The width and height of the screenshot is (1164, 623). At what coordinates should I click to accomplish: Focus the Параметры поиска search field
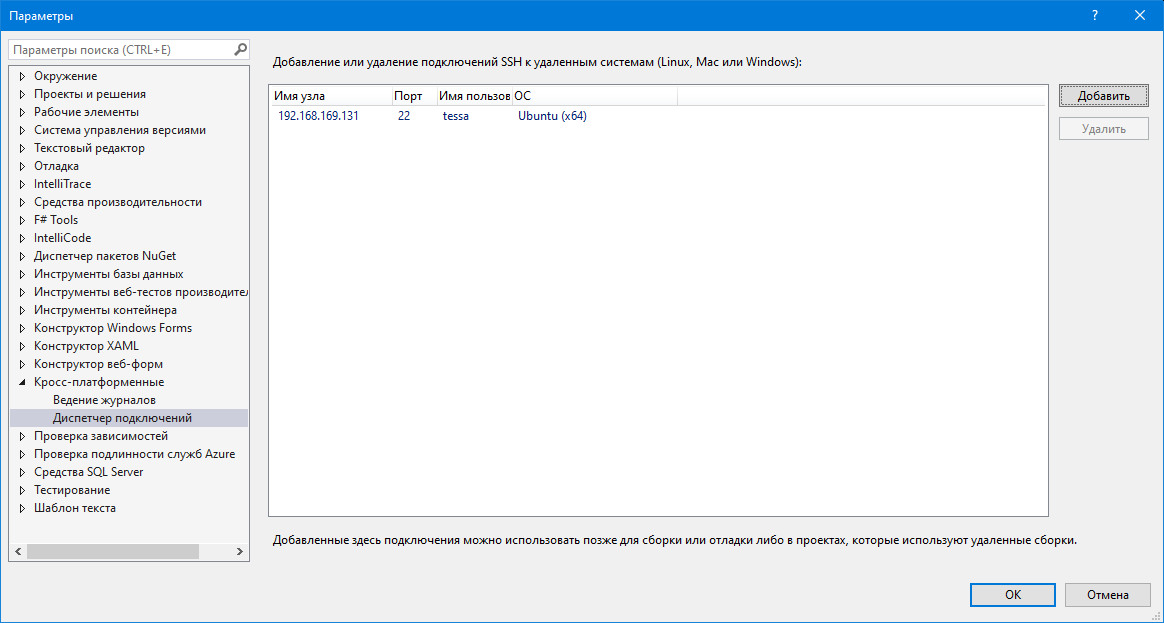point(120,49)
